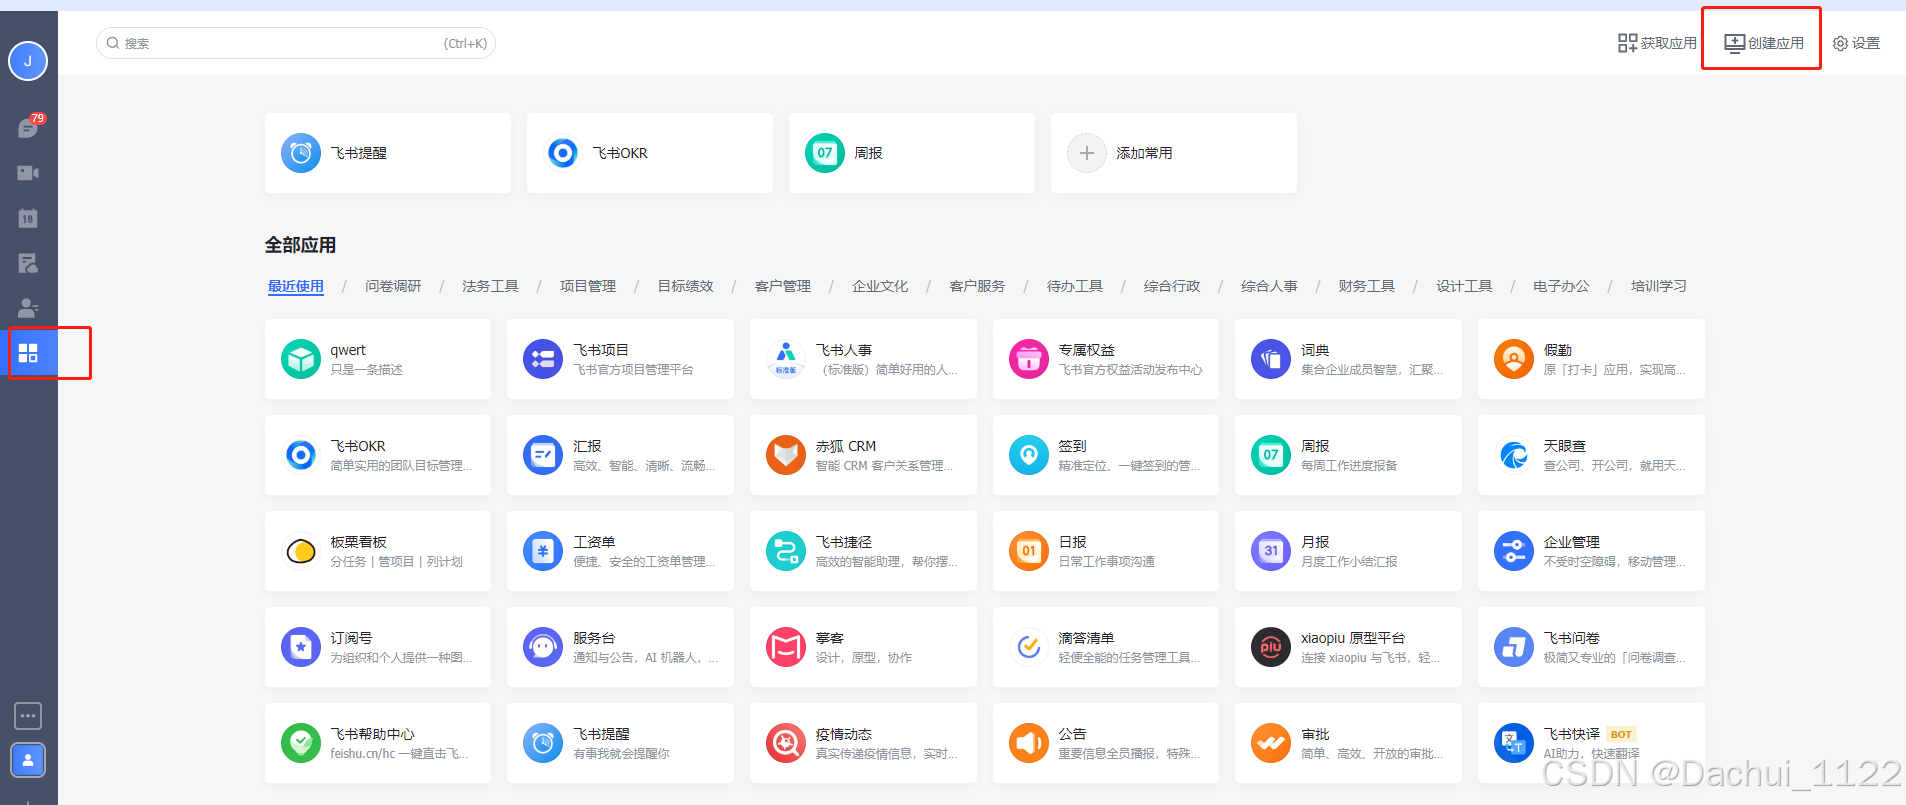The width and height of the screenshot is (1906, 805).
Task: Open the 词典 app icon
Action: (x=1271, y=359)
